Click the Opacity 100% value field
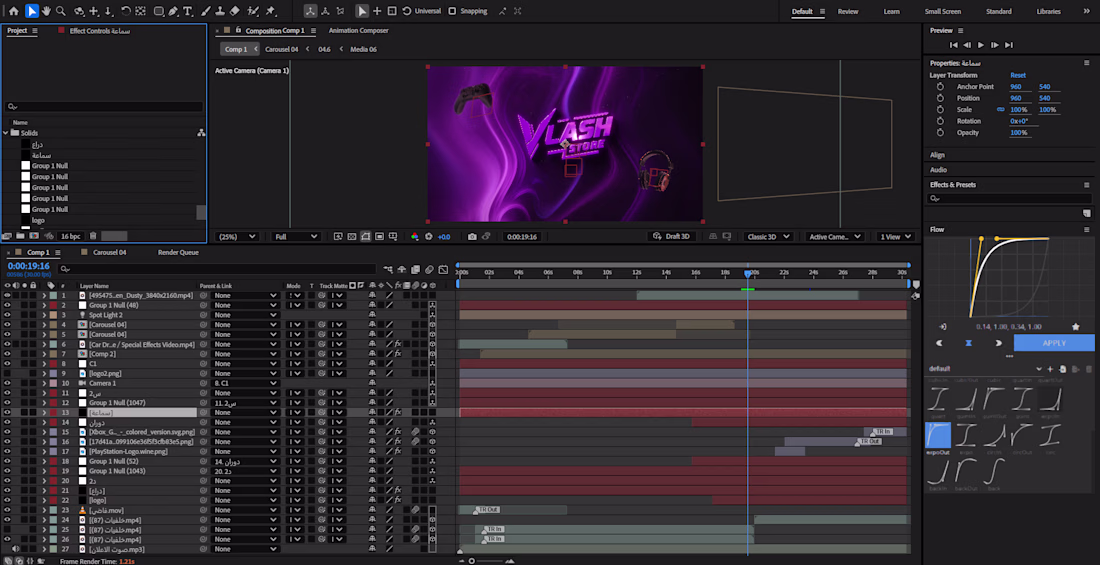This screenshot has height=565, width=1100. [1019, 132]
